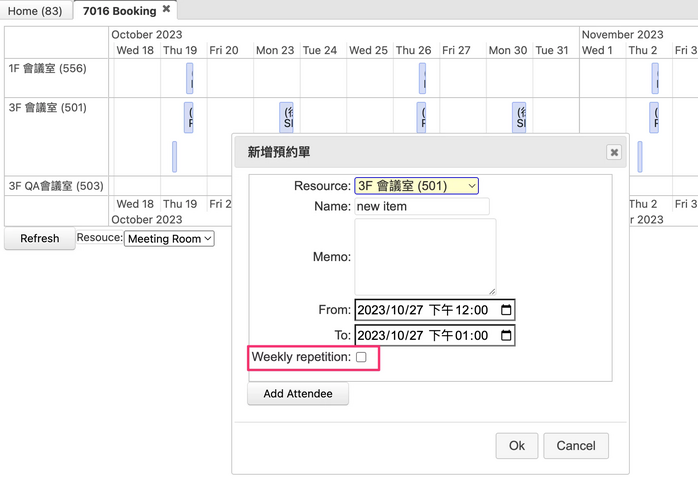Image resolution: width=698 pixels, height=479 pixels.
Task: Open the Resource dropdown in dialog
Action: coord(416,186)
